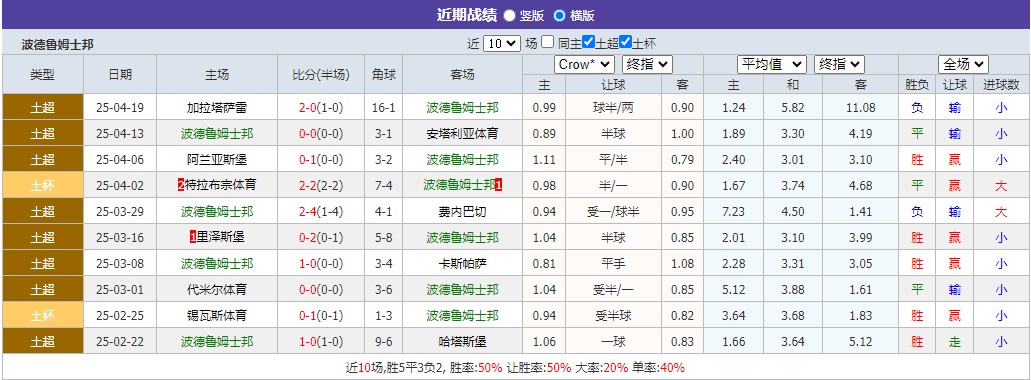
Task: Select the 竖版 radio button
Action: point(510,15)
